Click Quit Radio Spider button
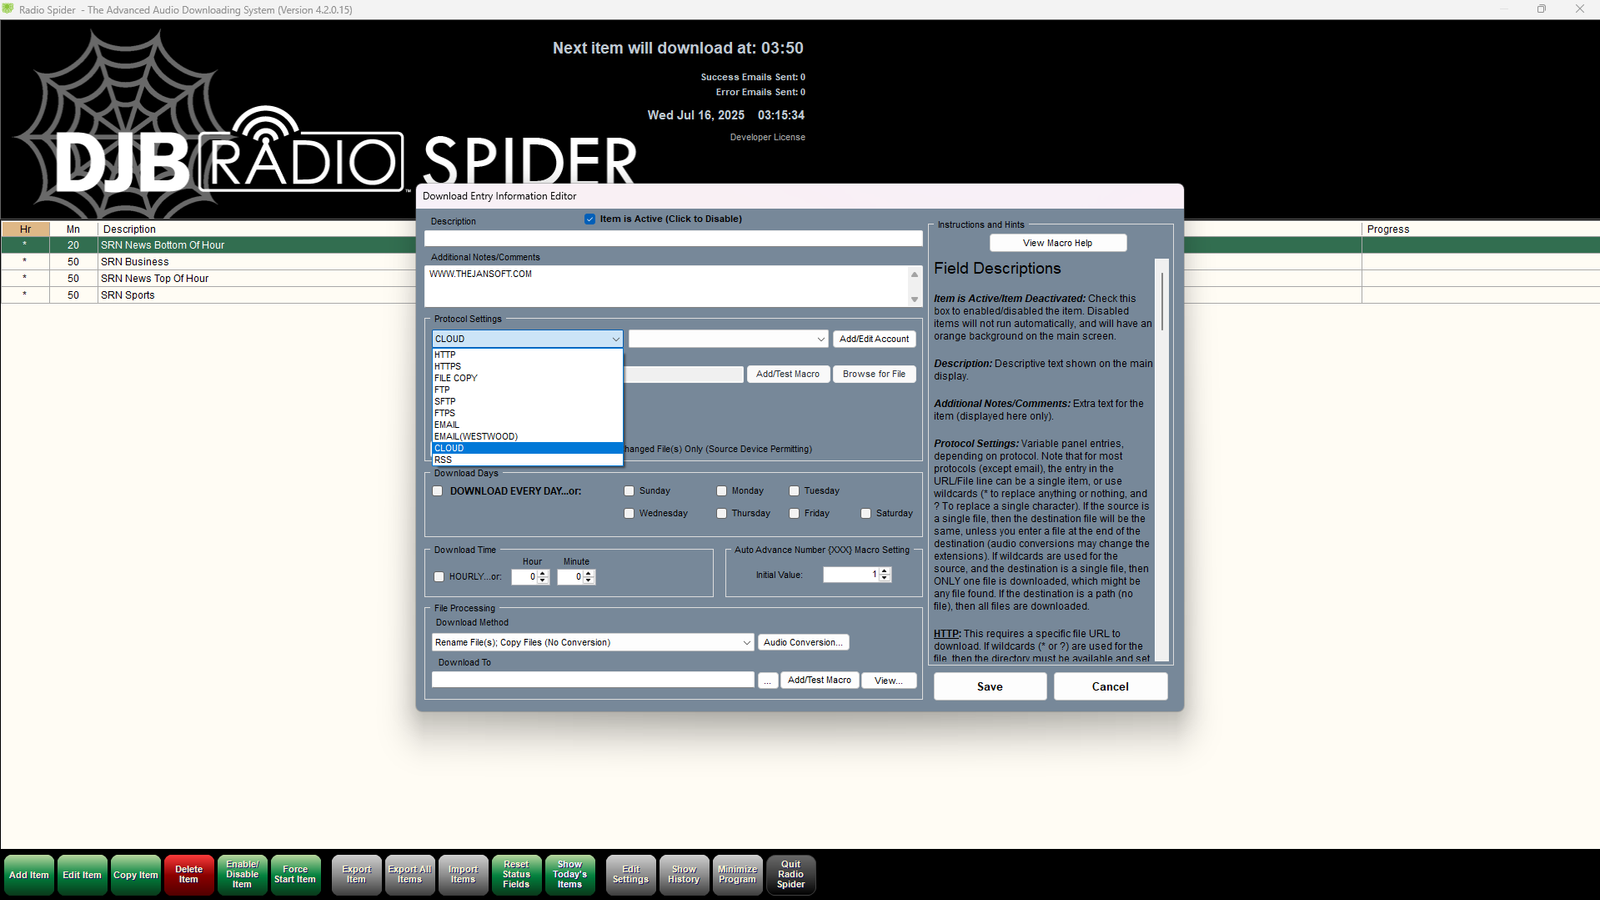 pyautogui.click(x=791, y=875)
